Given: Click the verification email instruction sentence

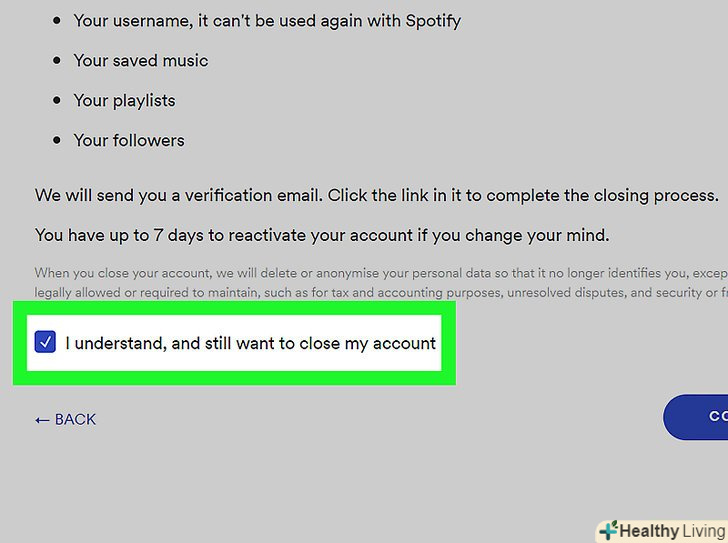Looking at the screenshot, I should 376,195.
